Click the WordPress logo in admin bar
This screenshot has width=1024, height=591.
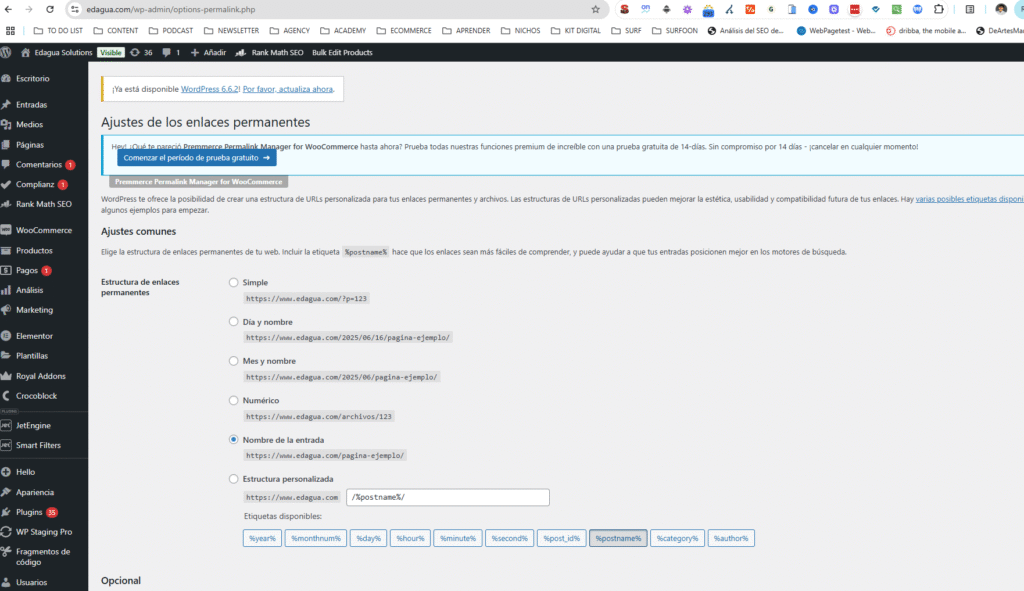coord(7,52)
